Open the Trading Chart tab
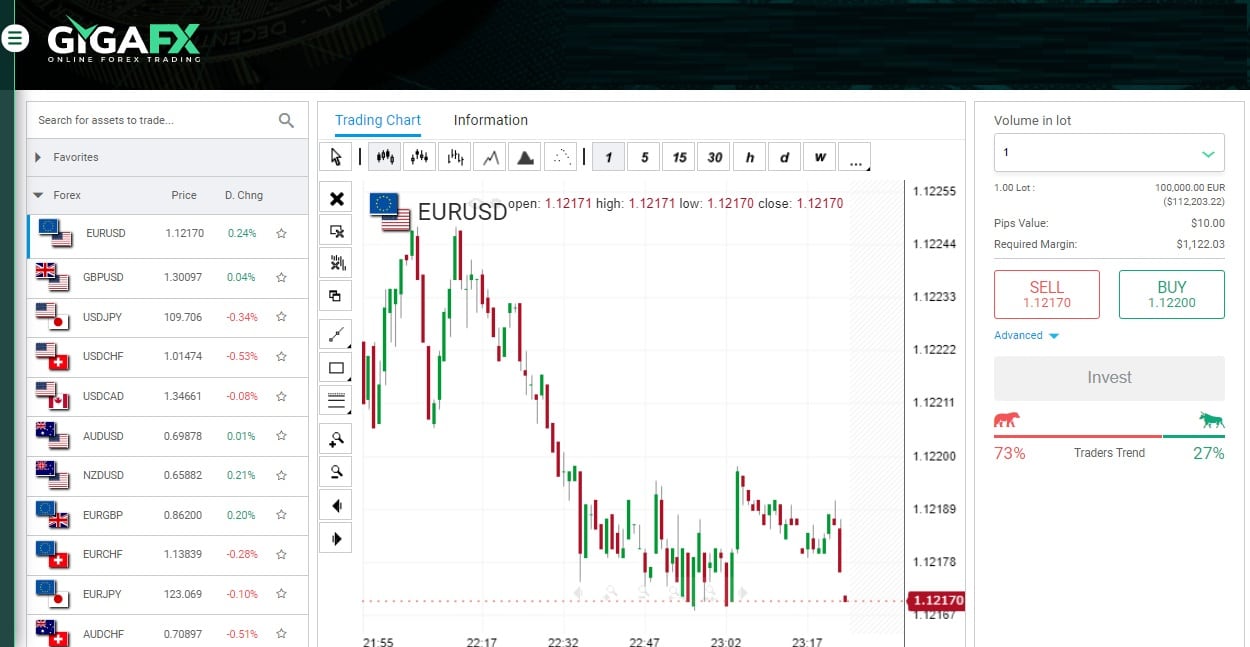Screen dimensions: 1250x647 (x=378, y=120)
